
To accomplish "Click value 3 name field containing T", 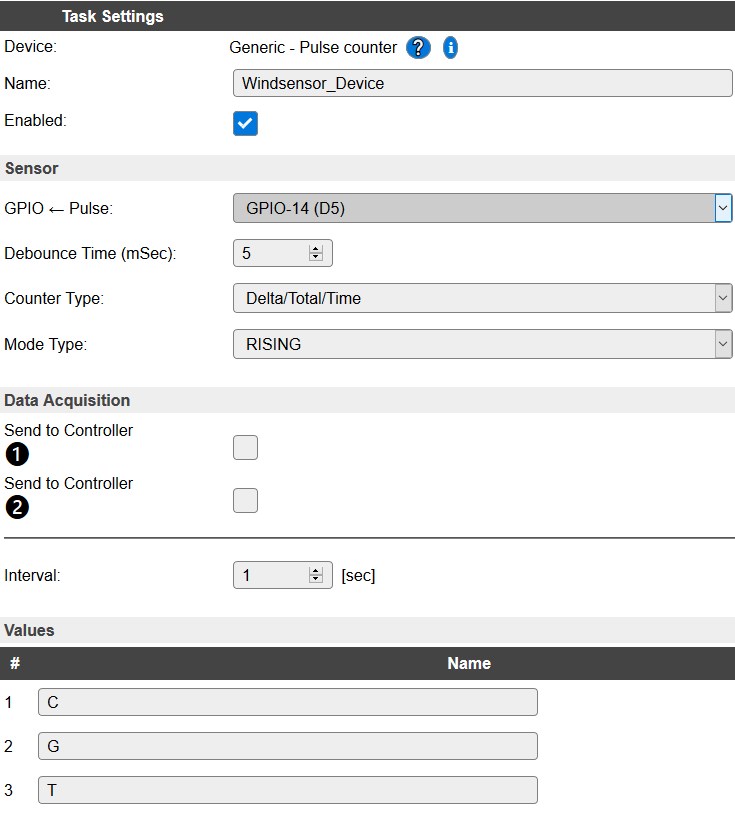I will [x=287, y=790].
